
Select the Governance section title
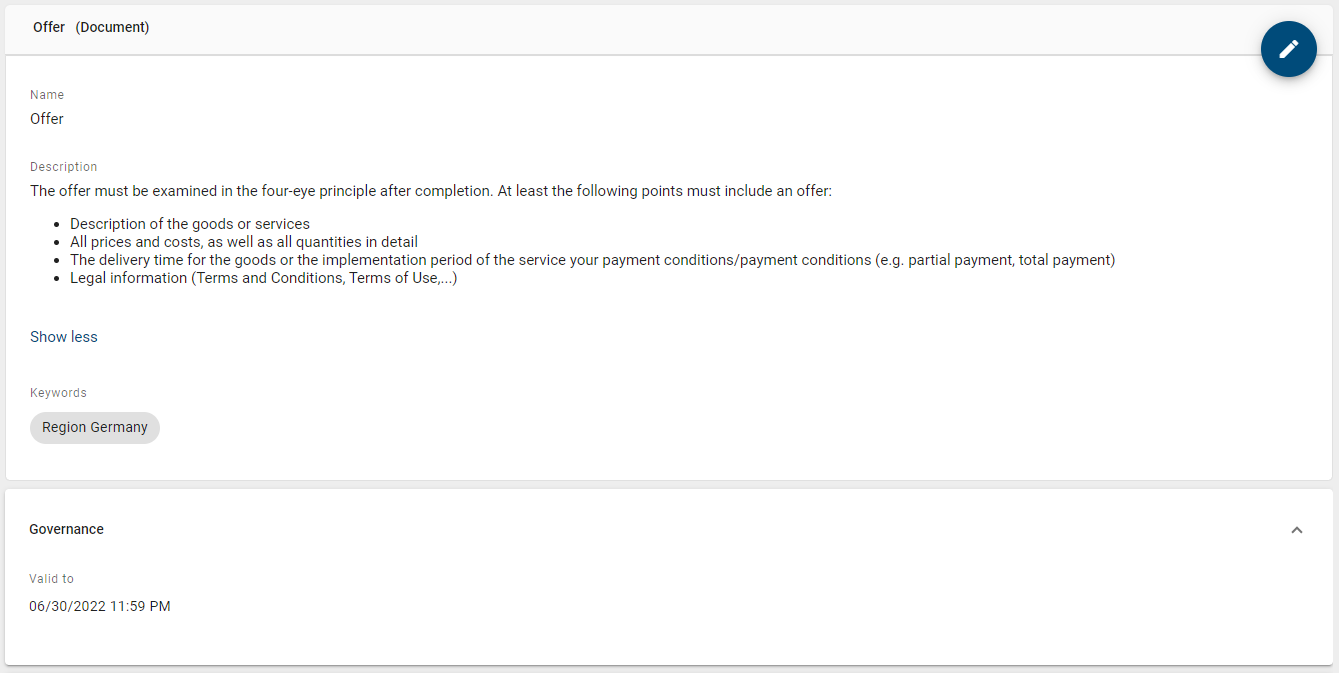(66, 529)
